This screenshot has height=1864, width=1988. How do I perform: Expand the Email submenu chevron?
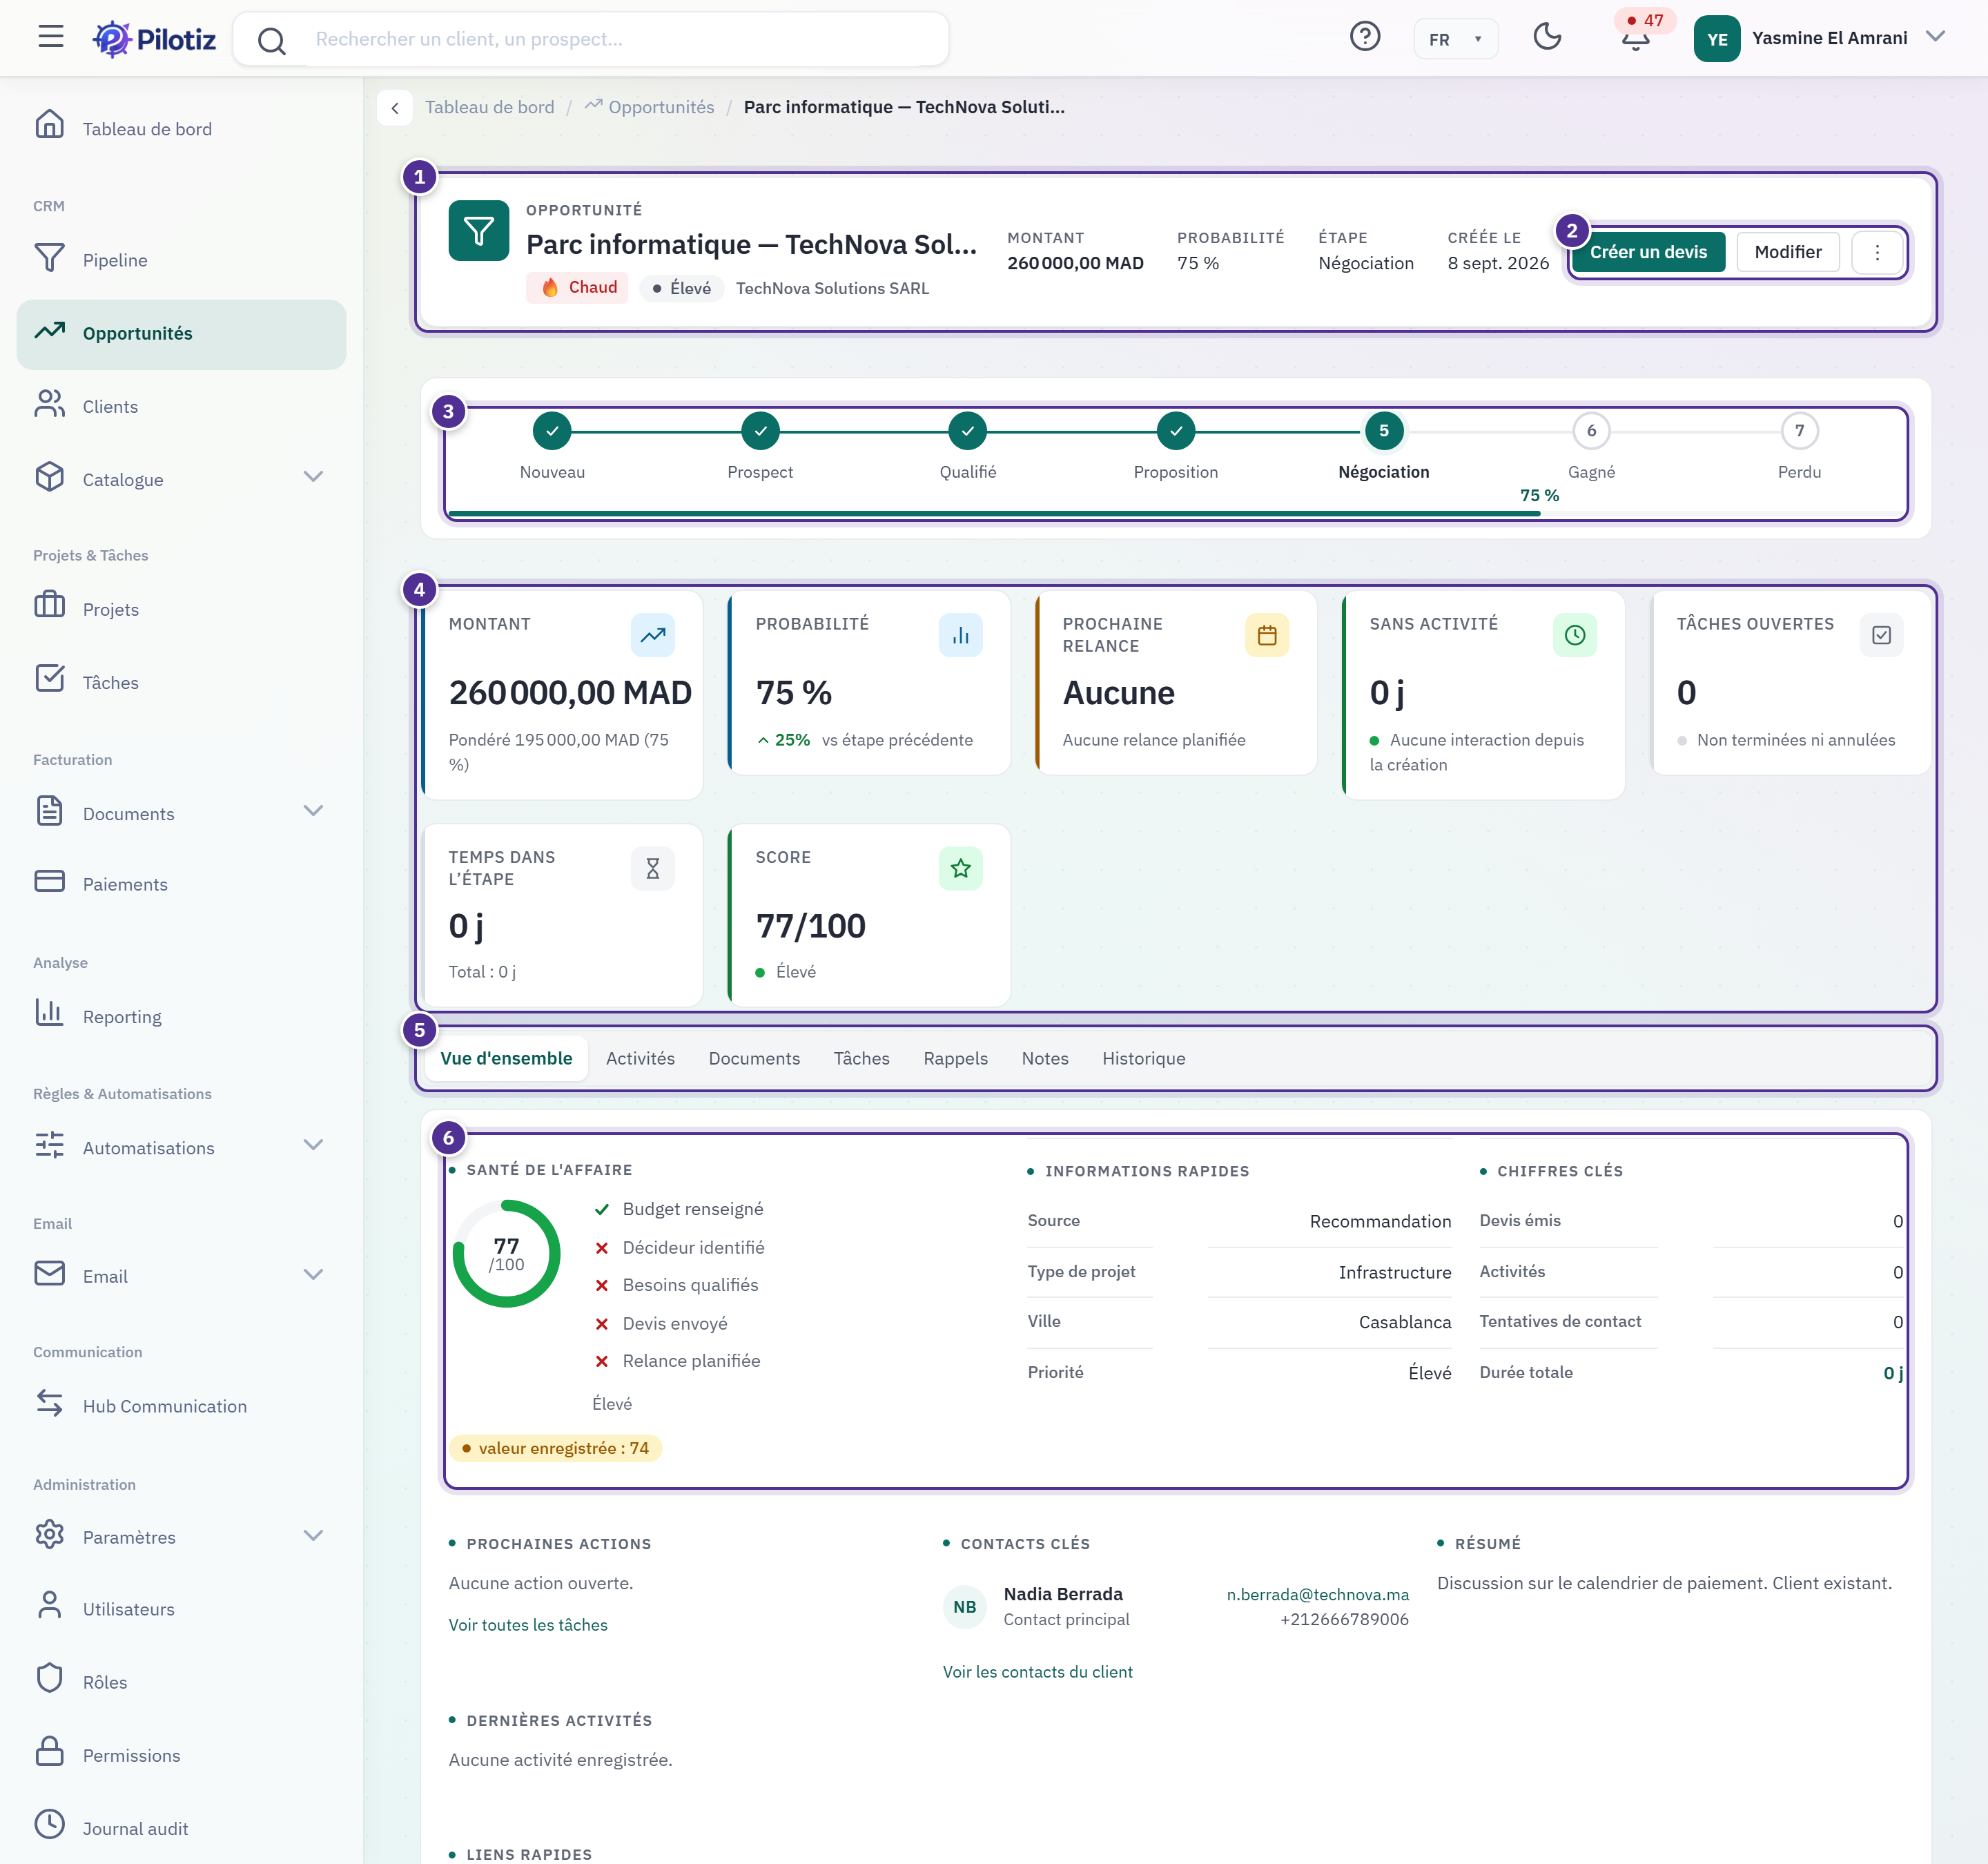tap(313, 1274)
